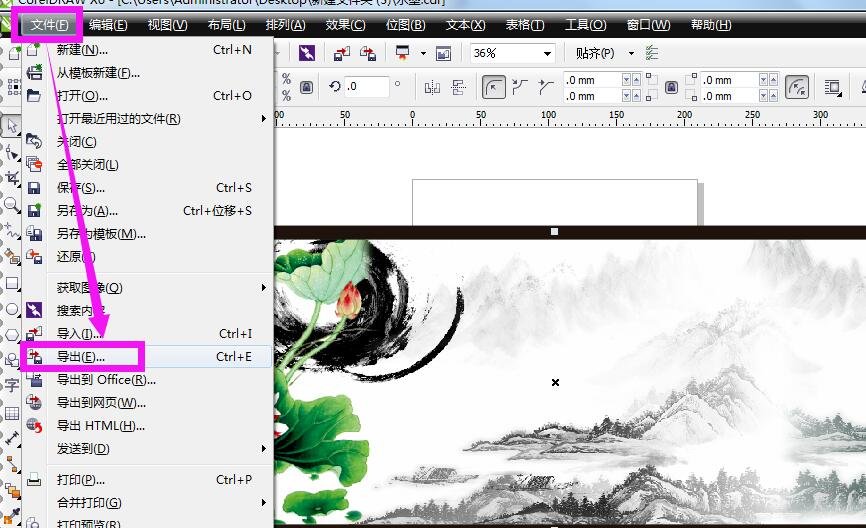Choose 导出(E)... from File menu

click(x=80, y=357)
